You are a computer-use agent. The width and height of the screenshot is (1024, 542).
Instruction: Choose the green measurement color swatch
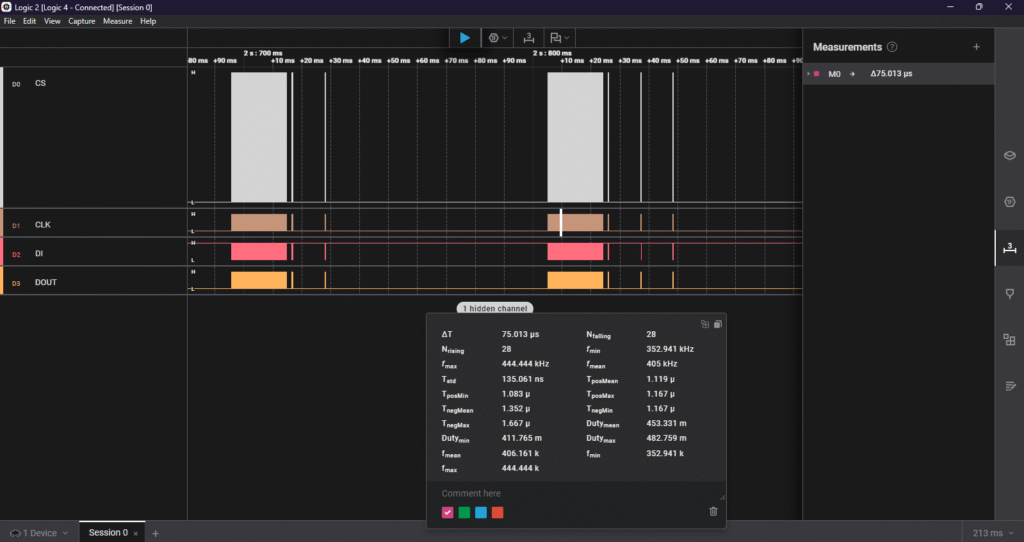pyautogui.click(x=464, y=513)
